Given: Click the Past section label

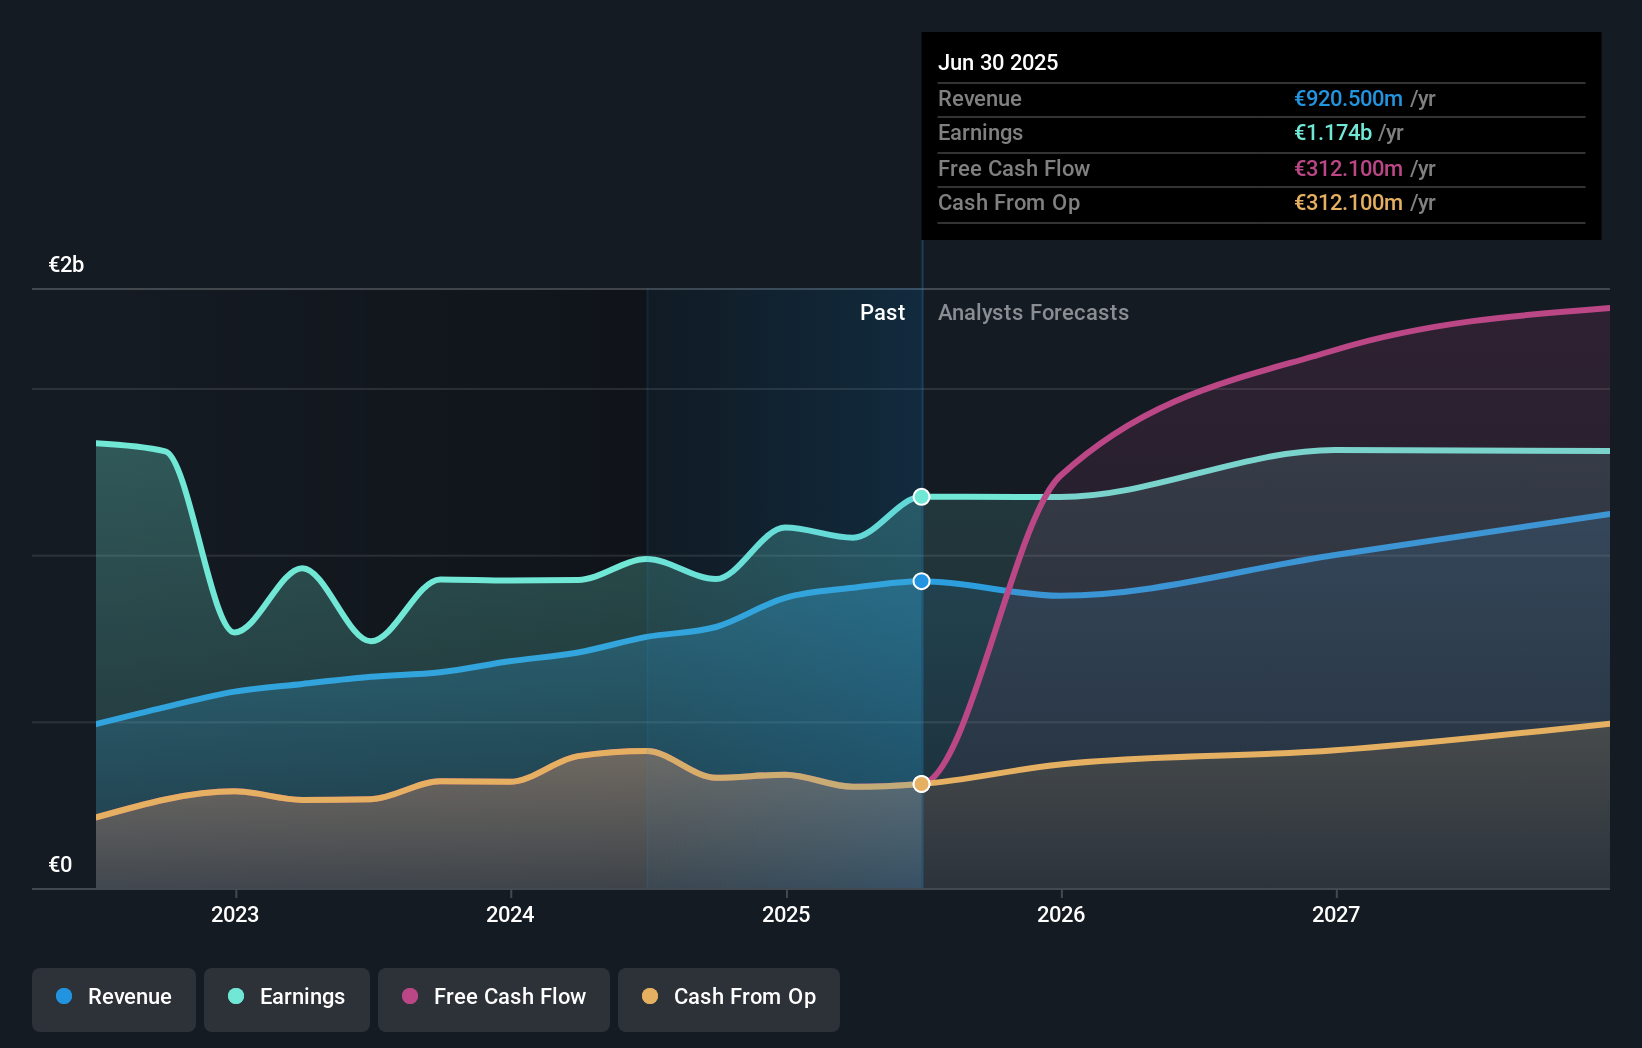Looking at the screenshot, I should pos(882,313).
